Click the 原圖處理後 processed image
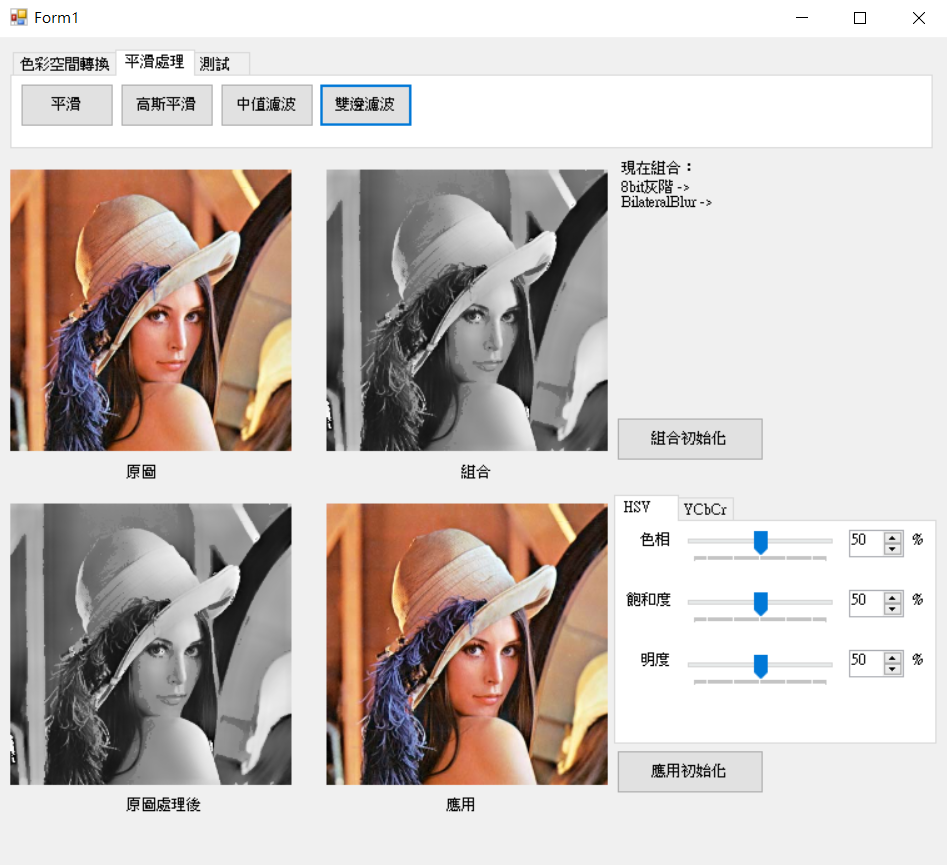Image resolution: width=947 pixels, height=865 pixels. pos(151,644)
